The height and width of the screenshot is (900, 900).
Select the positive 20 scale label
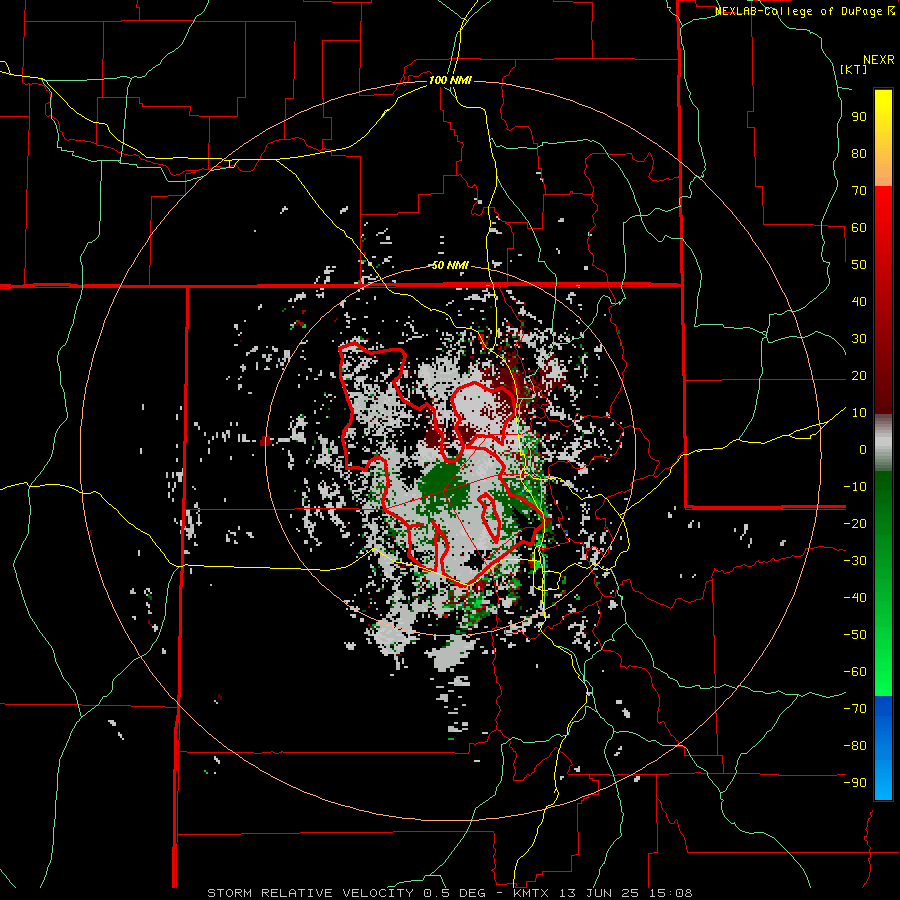coord(859,375)
